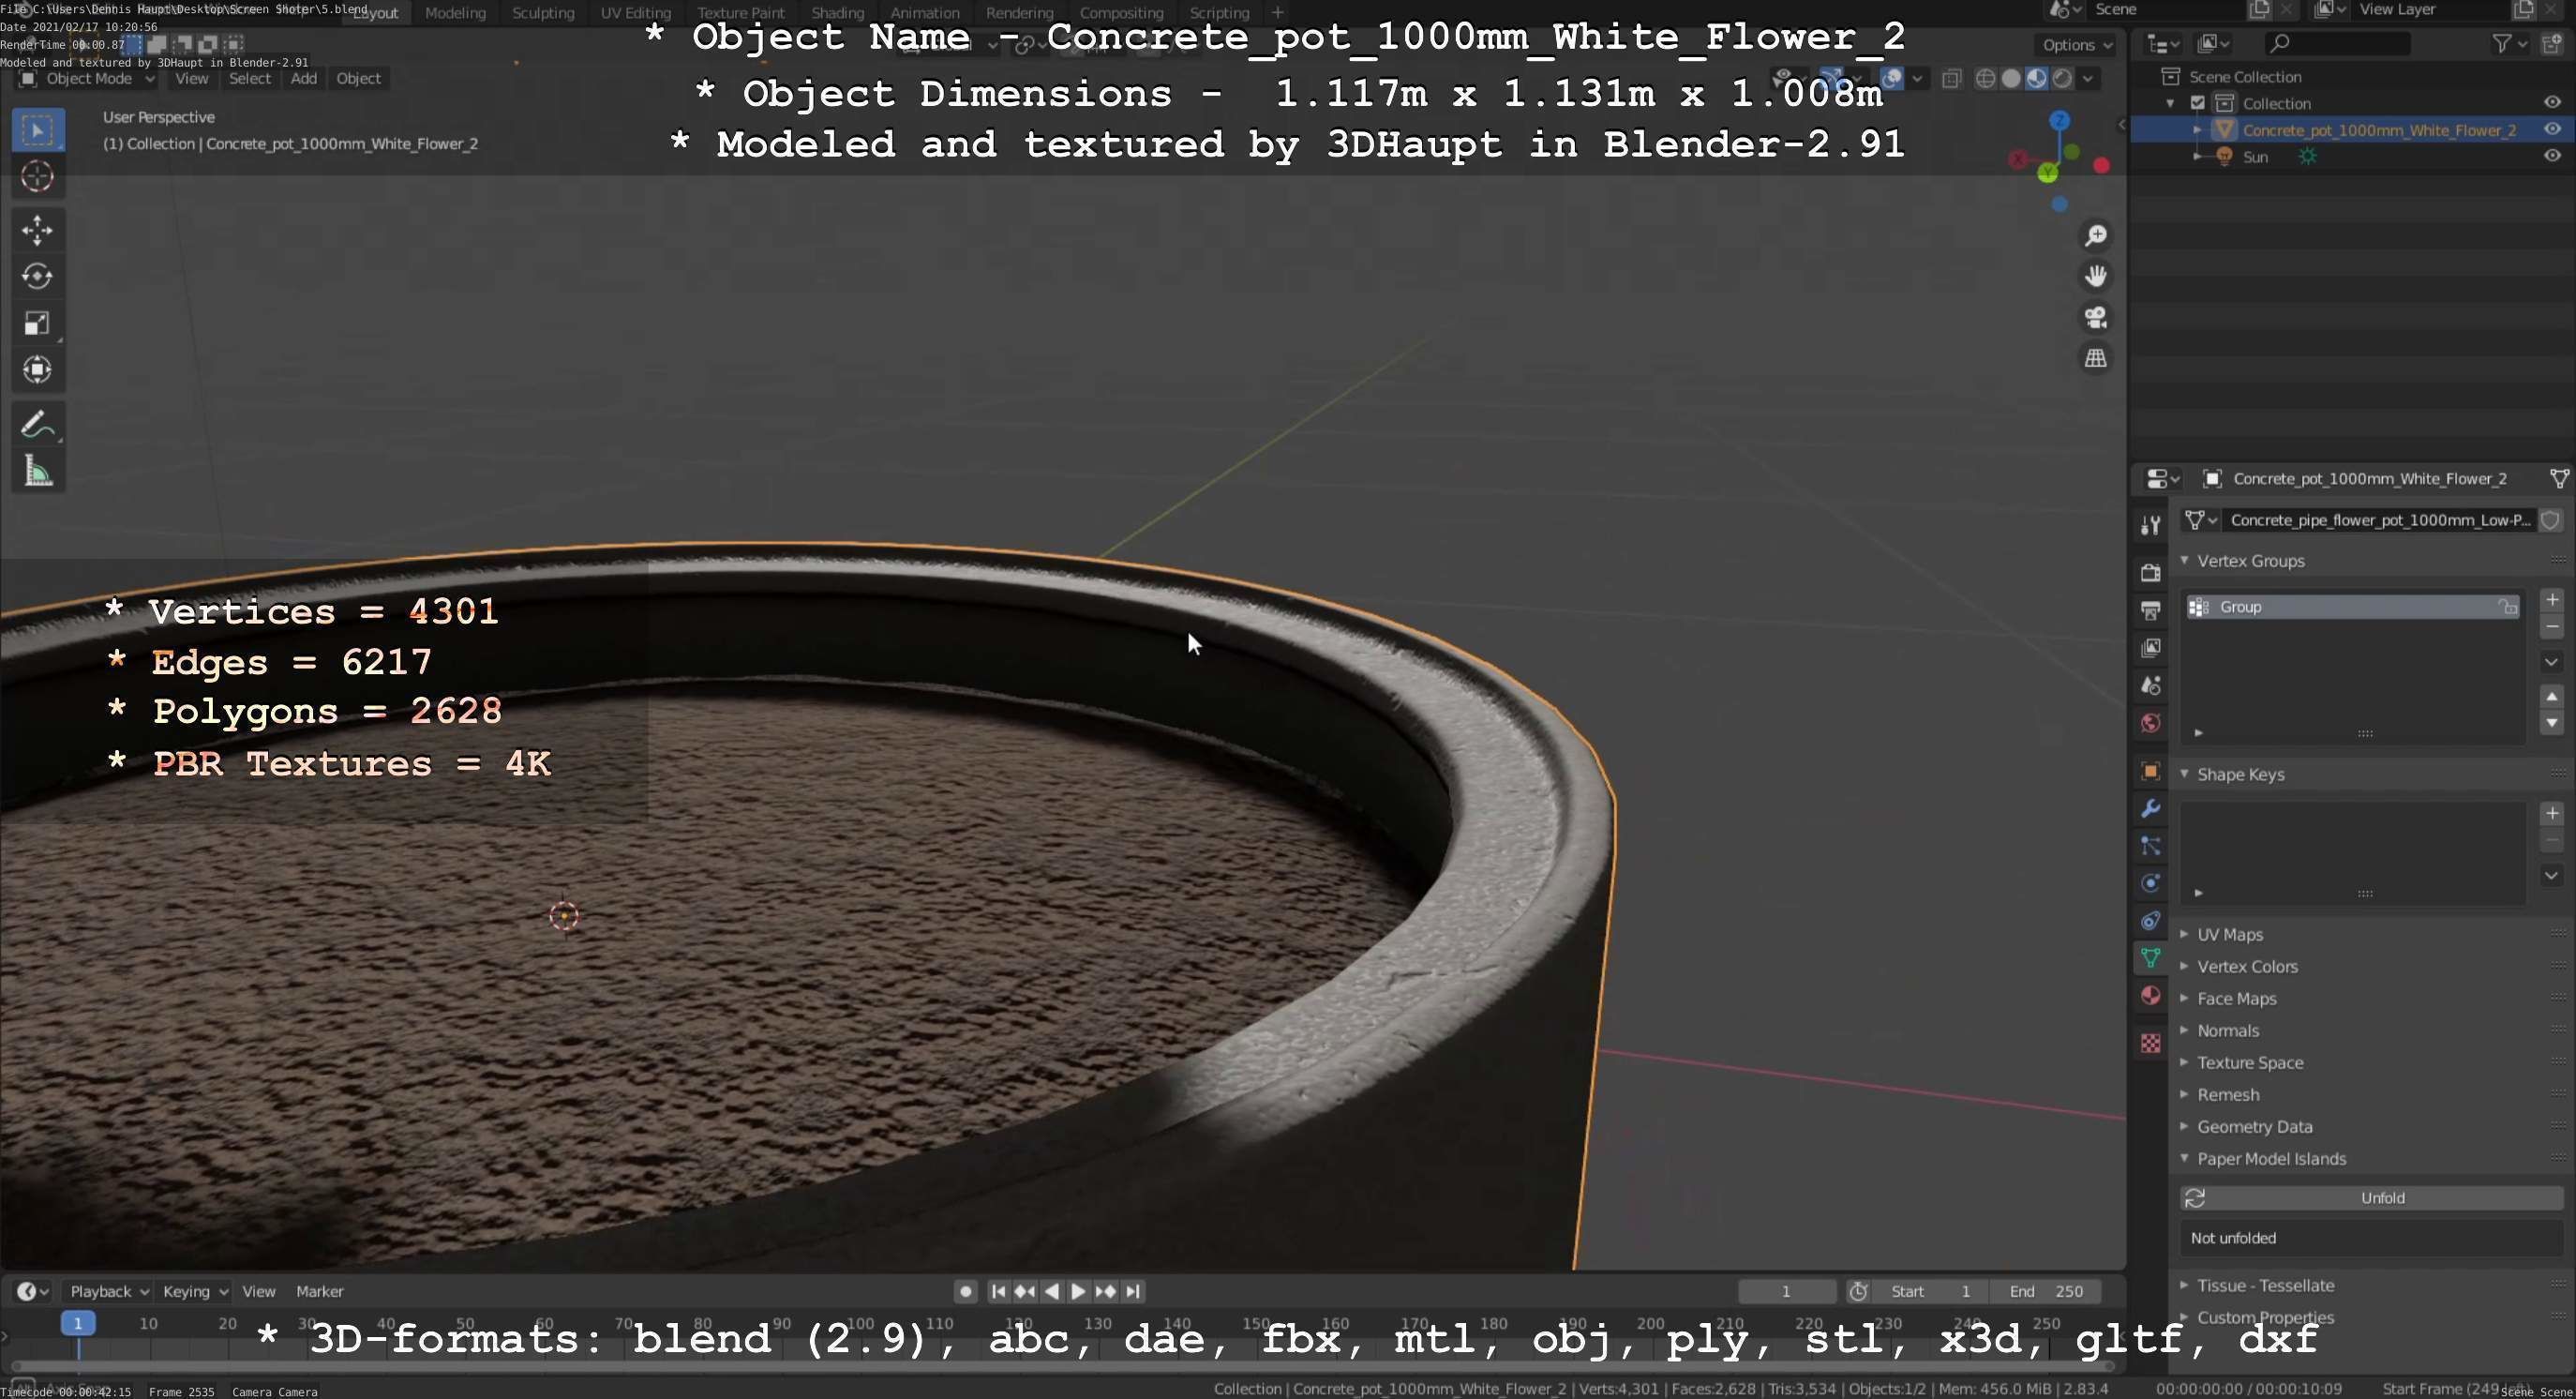This screenshot has width=2576, height=1399.
Task: Open the viewport Options dropdown
Action: [2077, 45]
